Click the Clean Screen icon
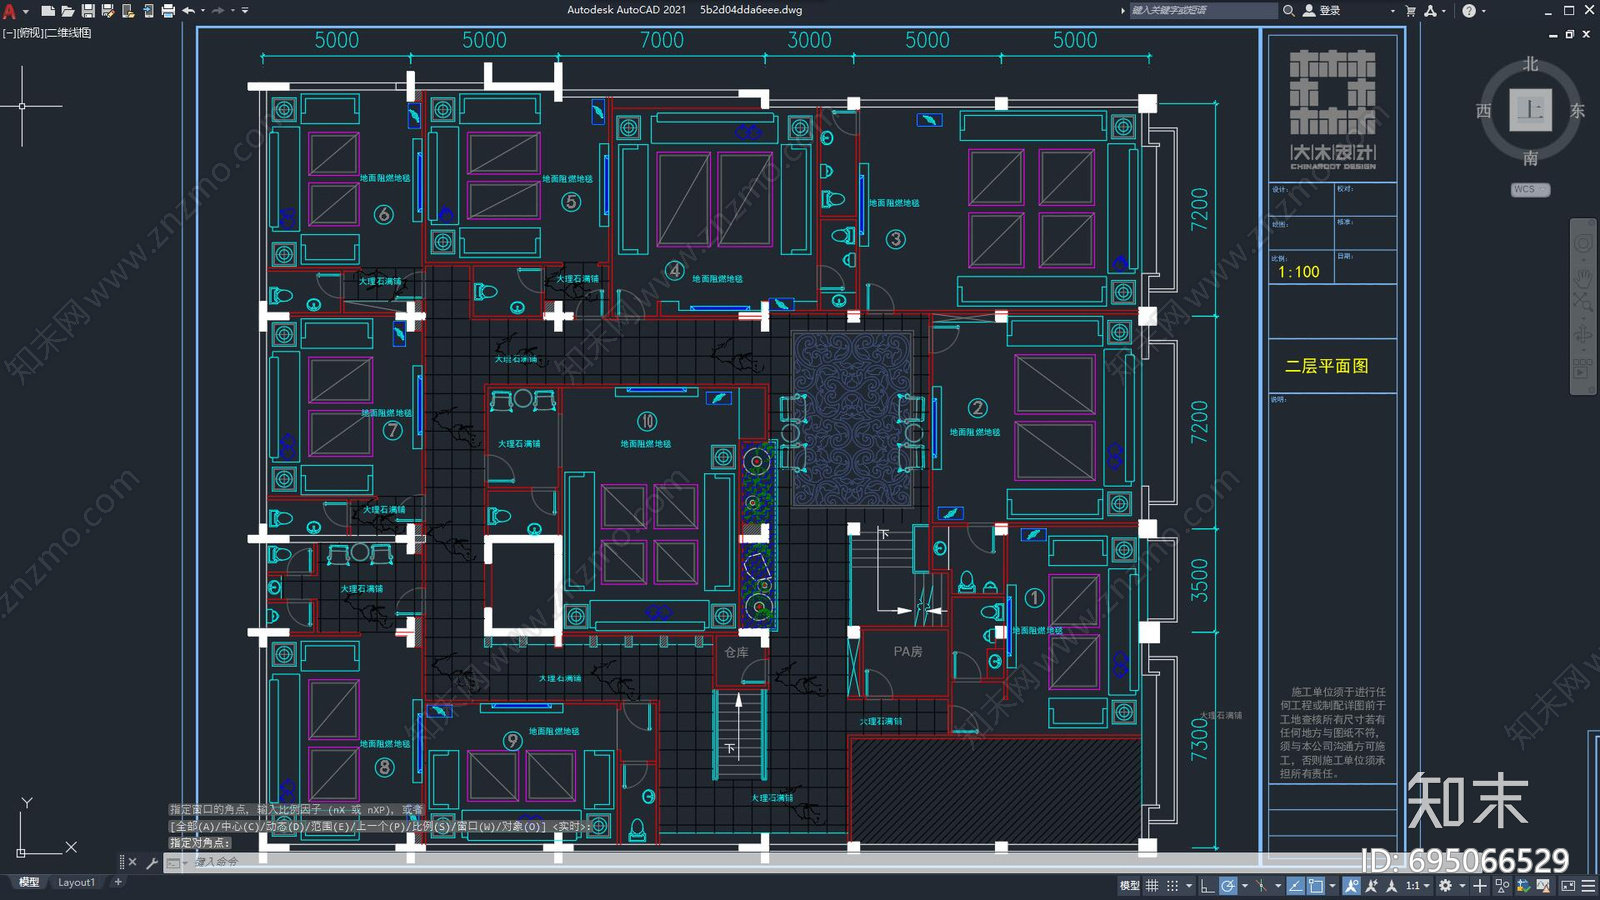This screenshot has height=900, width=1600. [1568, 886]
